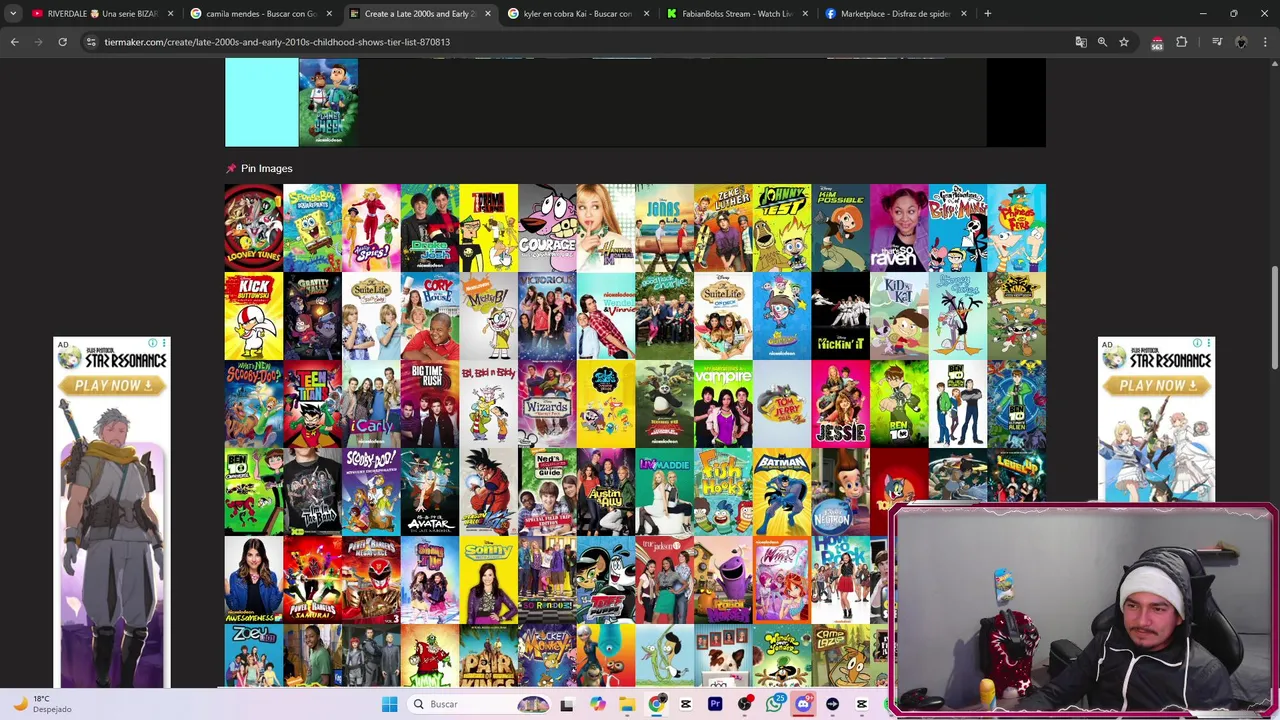1280x720 pixels.
Task: Click the taskbar Buscar search box
Action: (x=482, y=704)
